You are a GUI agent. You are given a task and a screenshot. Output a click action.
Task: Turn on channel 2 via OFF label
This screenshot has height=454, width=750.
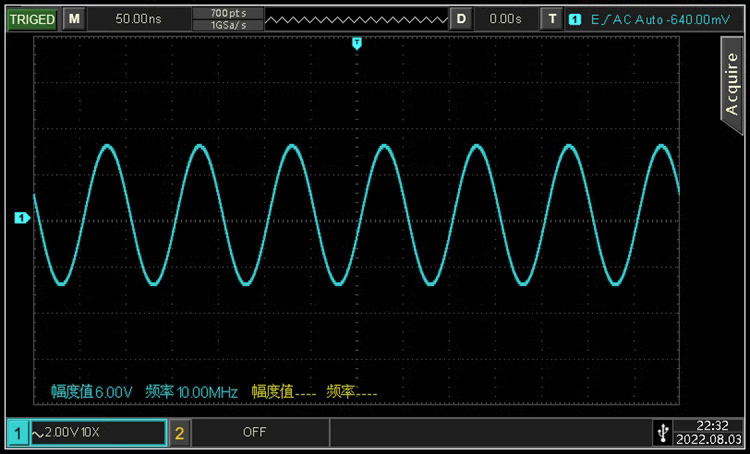click(x=255, y=432)
